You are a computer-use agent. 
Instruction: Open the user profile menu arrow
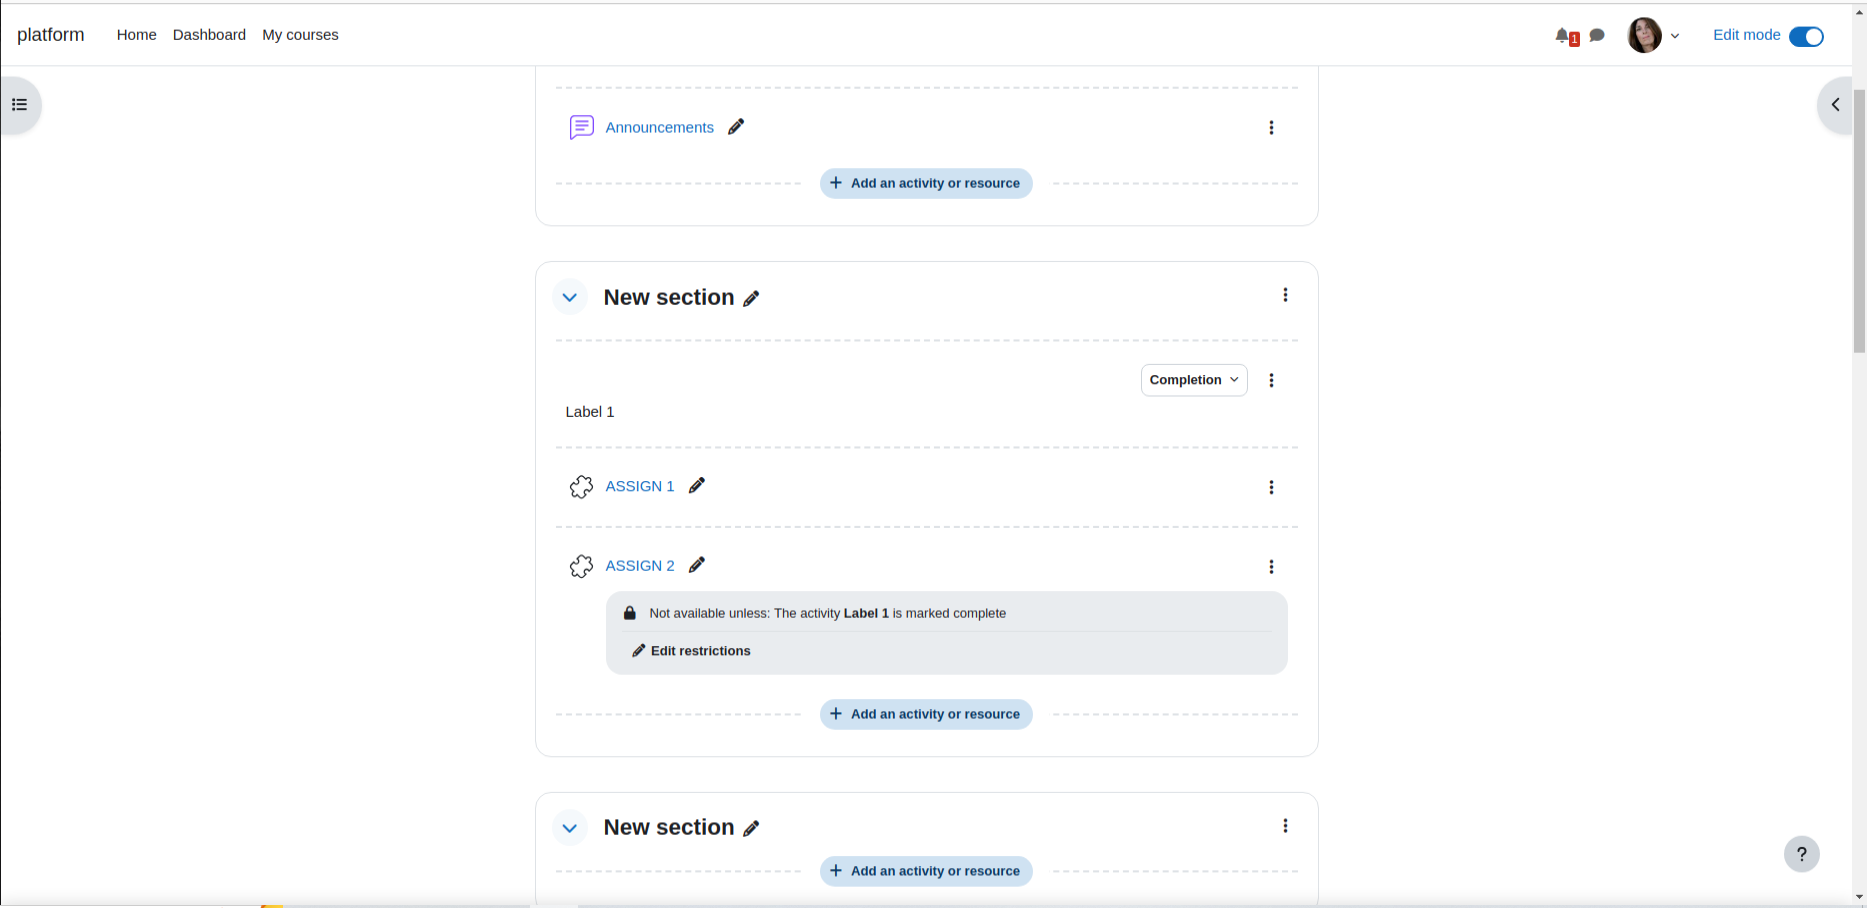coord(1675,36)
